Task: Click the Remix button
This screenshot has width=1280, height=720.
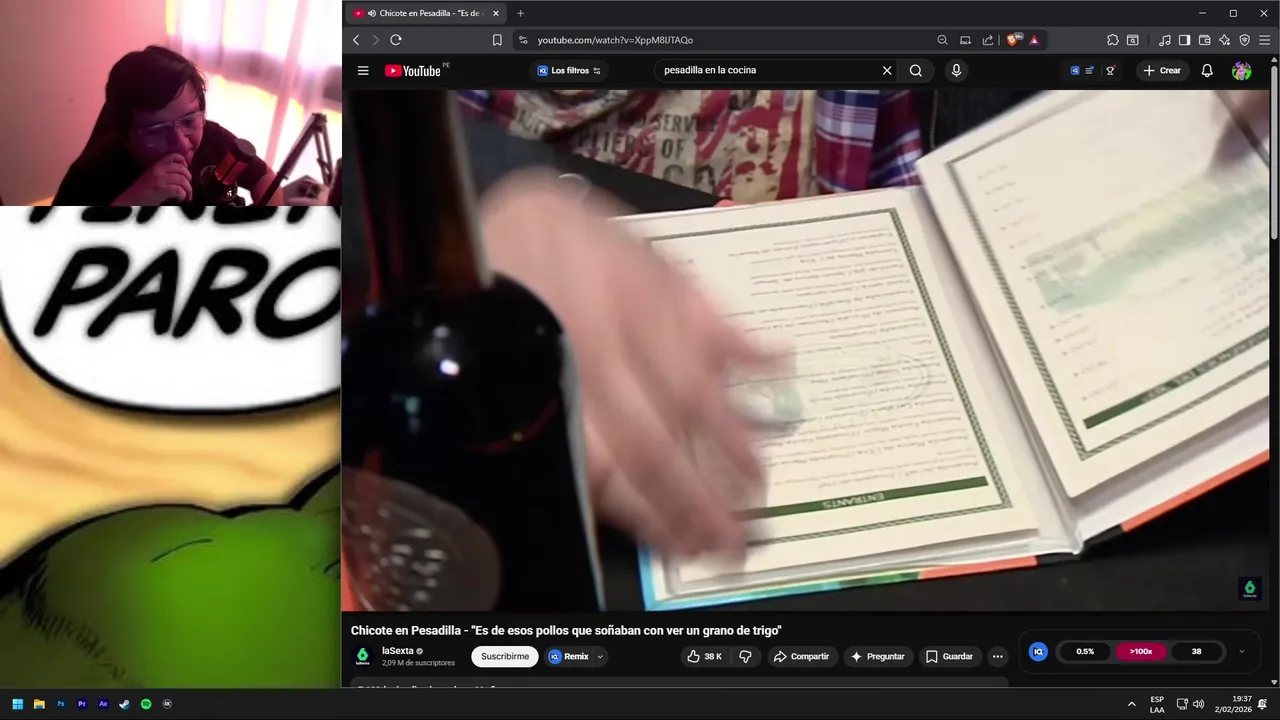Action: point(569,656)
